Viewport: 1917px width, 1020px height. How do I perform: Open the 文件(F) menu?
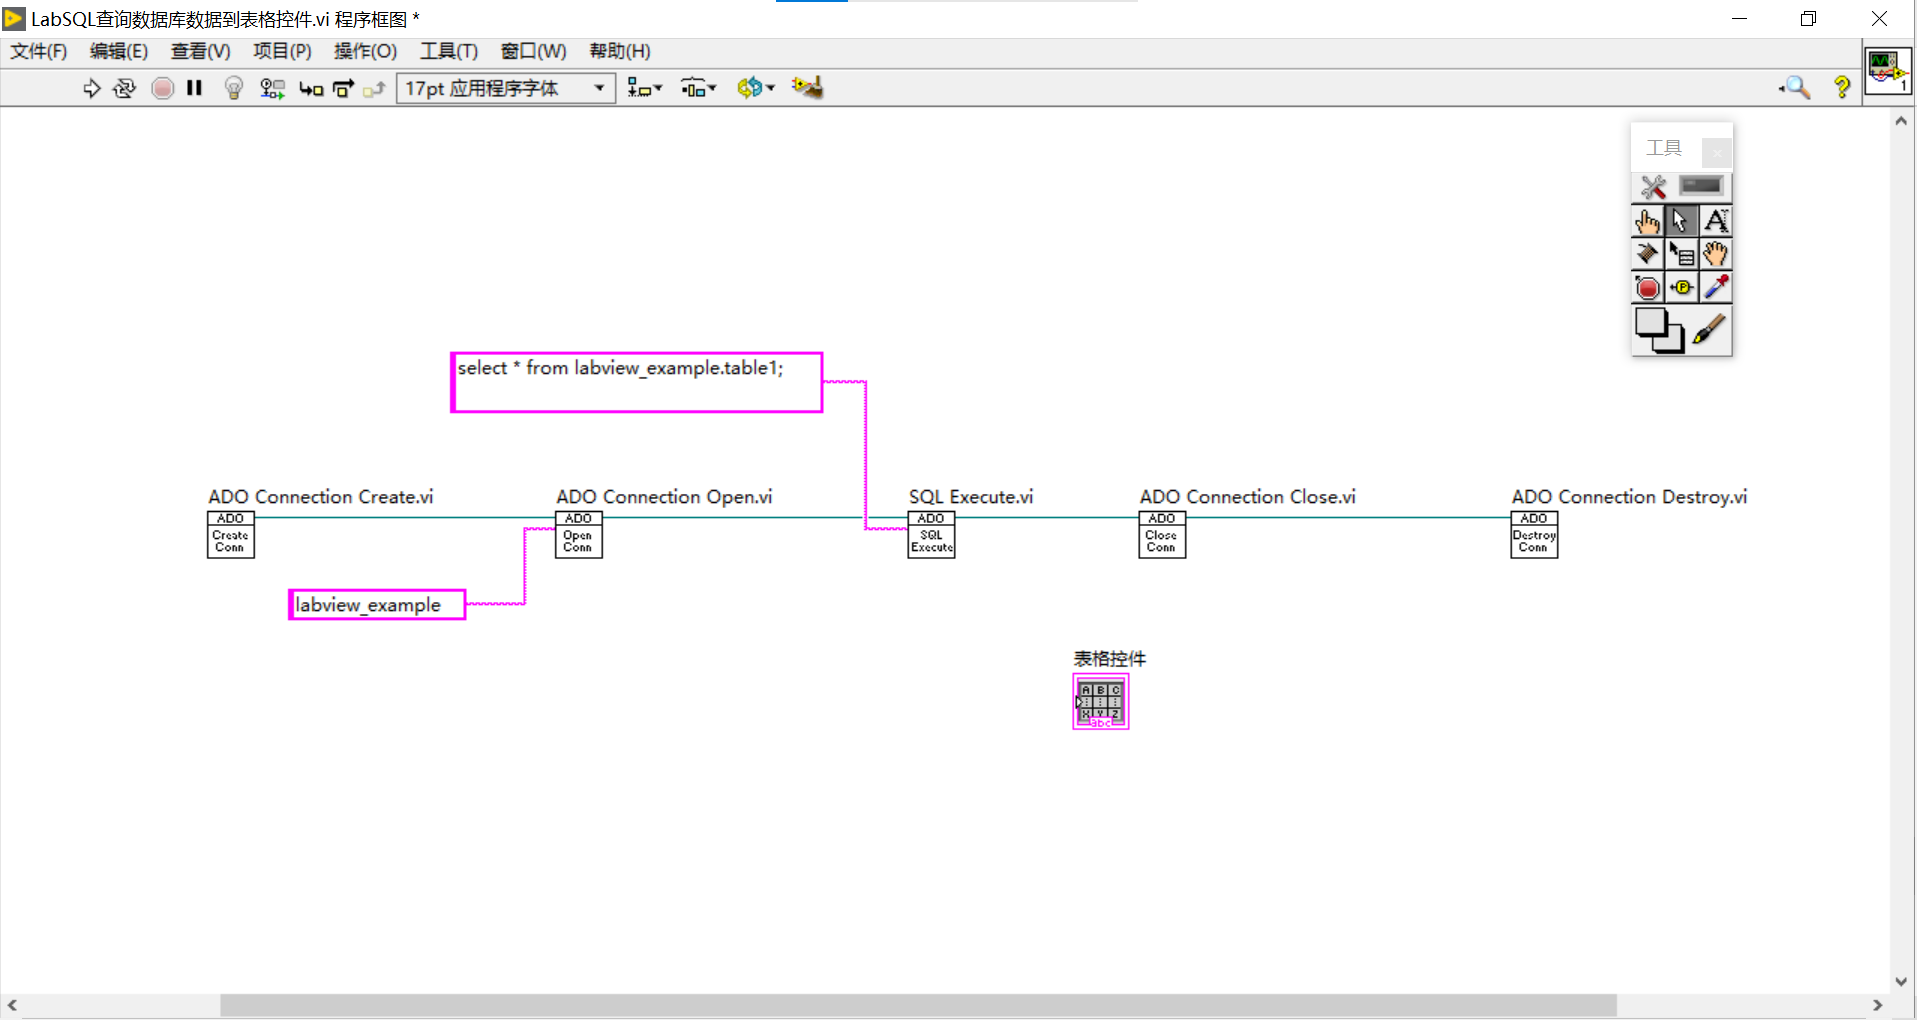(x=38, y=51)
